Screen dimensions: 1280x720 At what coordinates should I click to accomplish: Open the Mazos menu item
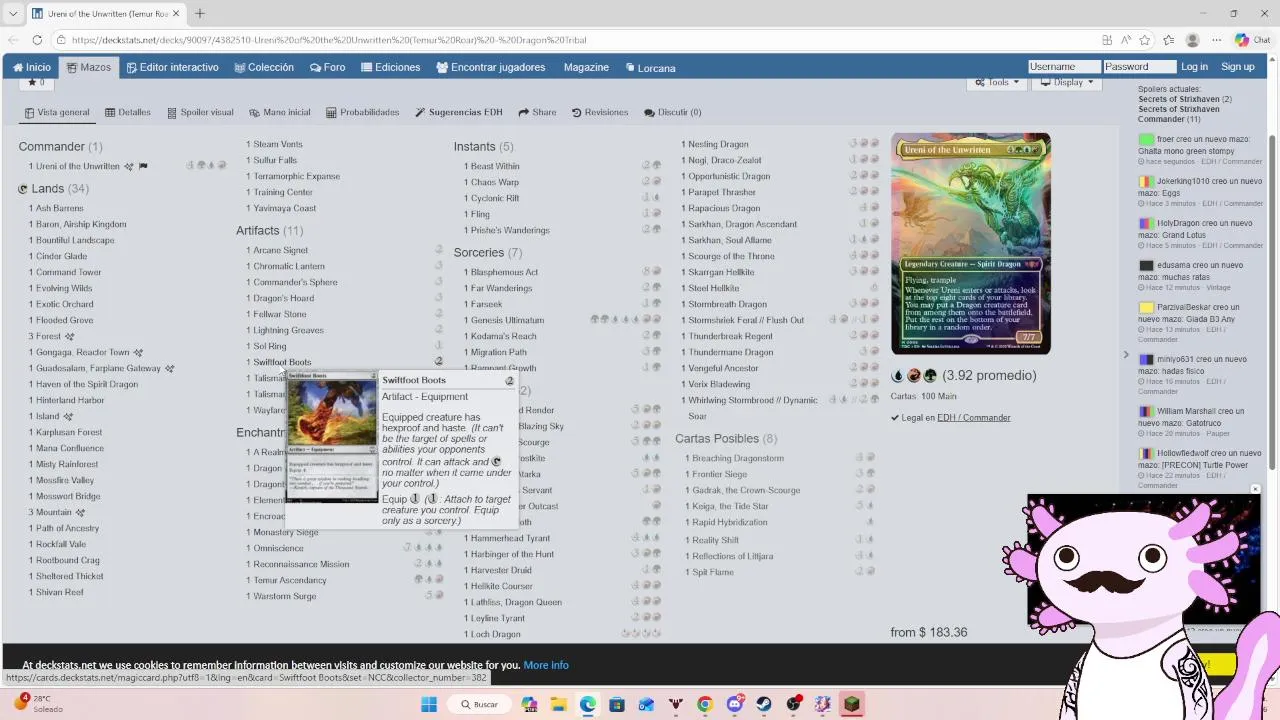[x=89, y=67]
